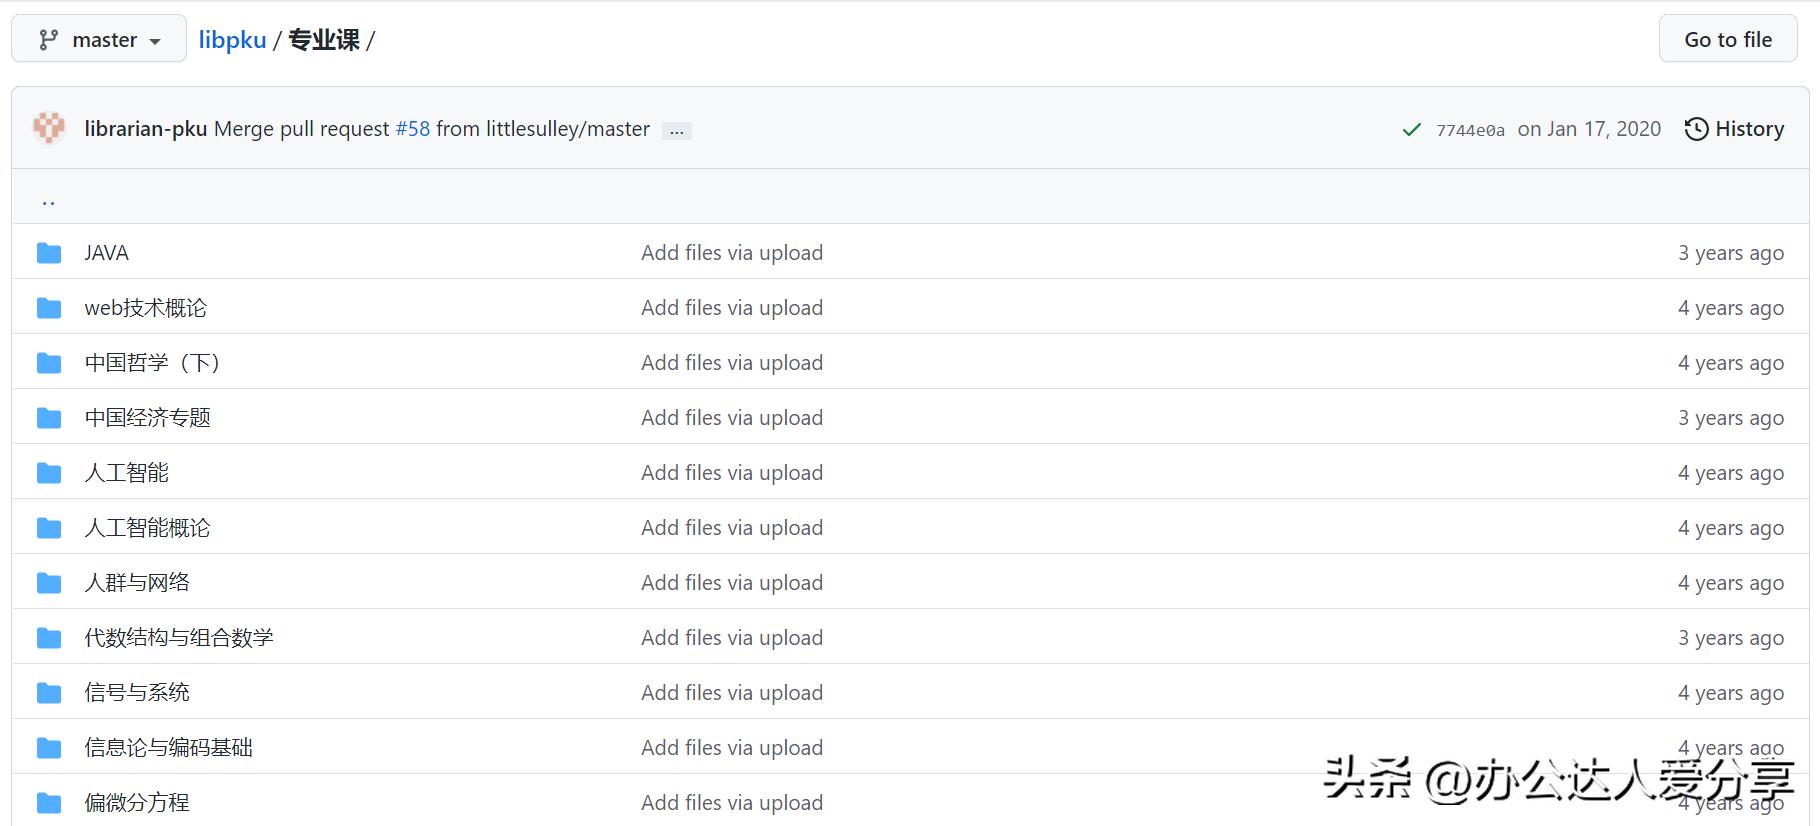This screenshot has height=826, width=1820.
Task: Click the "on Jan 17, 2020" commit date
Action: (x=1589, y=129)
